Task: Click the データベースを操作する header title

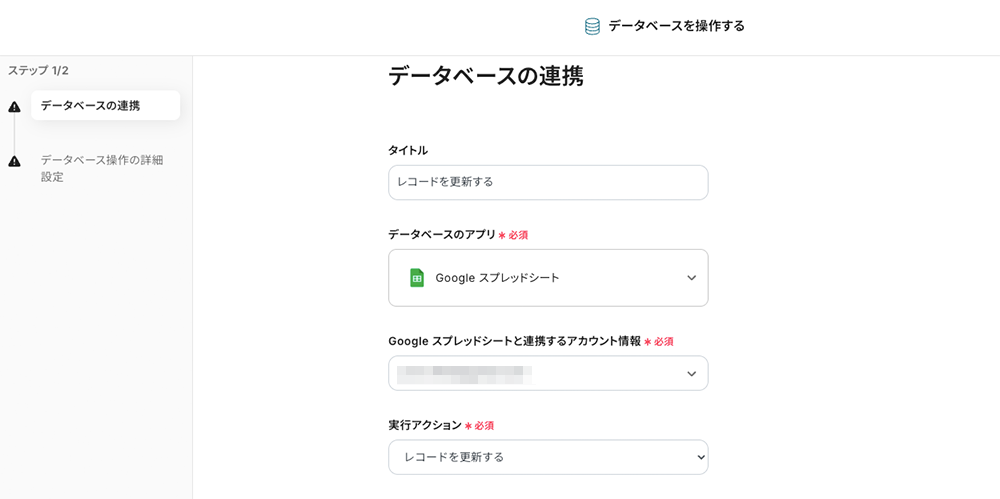Action: point(676,26)
